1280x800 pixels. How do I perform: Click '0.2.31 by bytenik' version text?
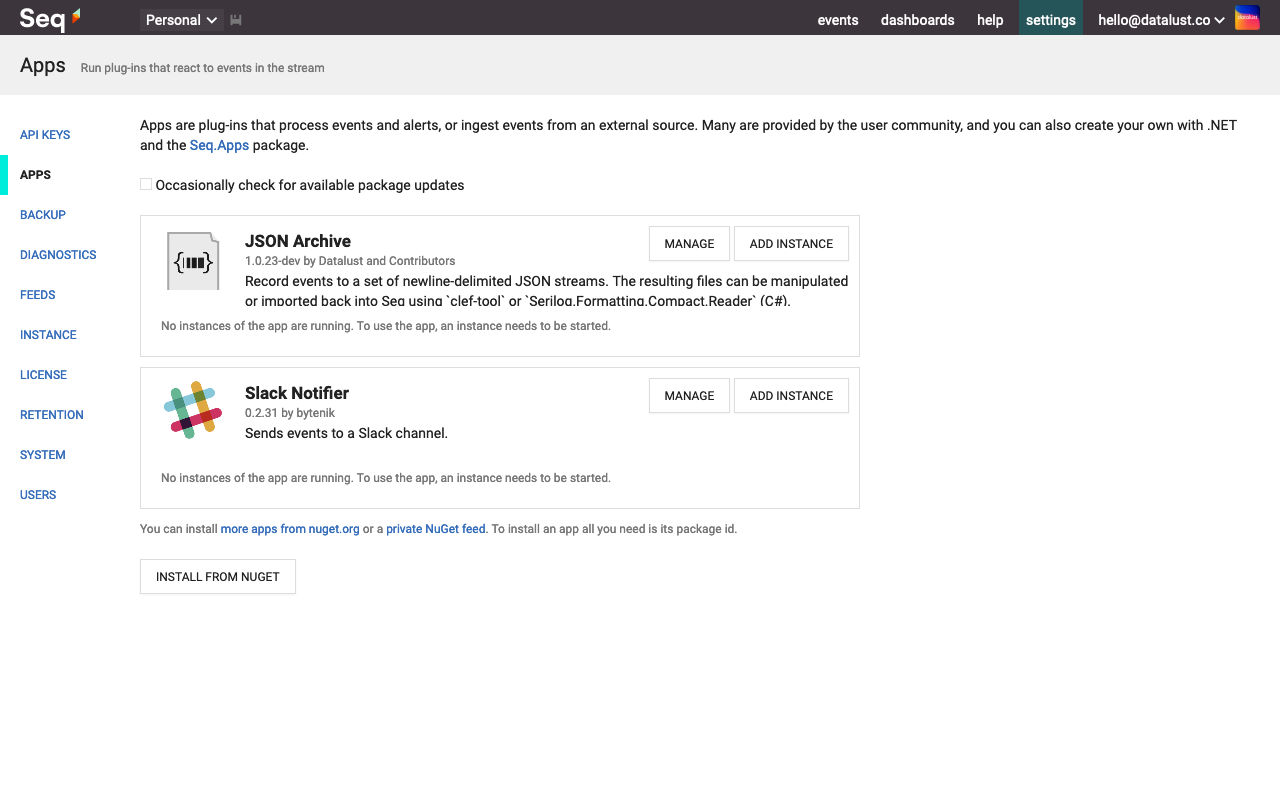pos(290,413)
